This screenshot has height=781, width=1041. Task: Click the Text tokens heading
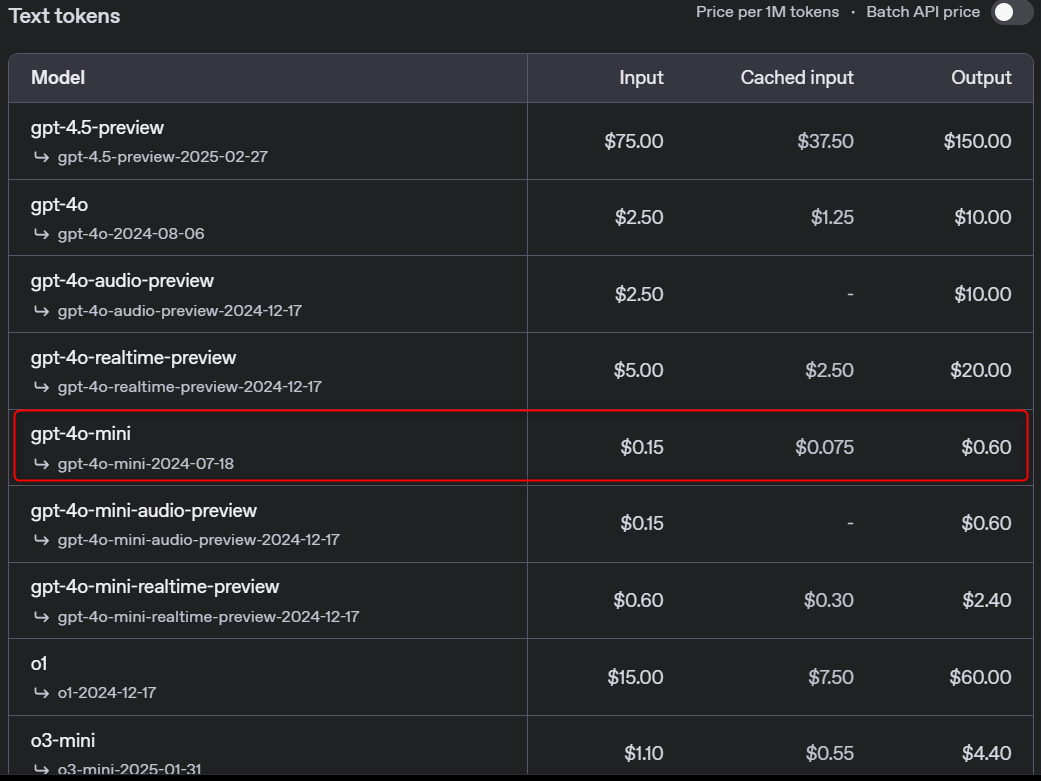point(64,16)
